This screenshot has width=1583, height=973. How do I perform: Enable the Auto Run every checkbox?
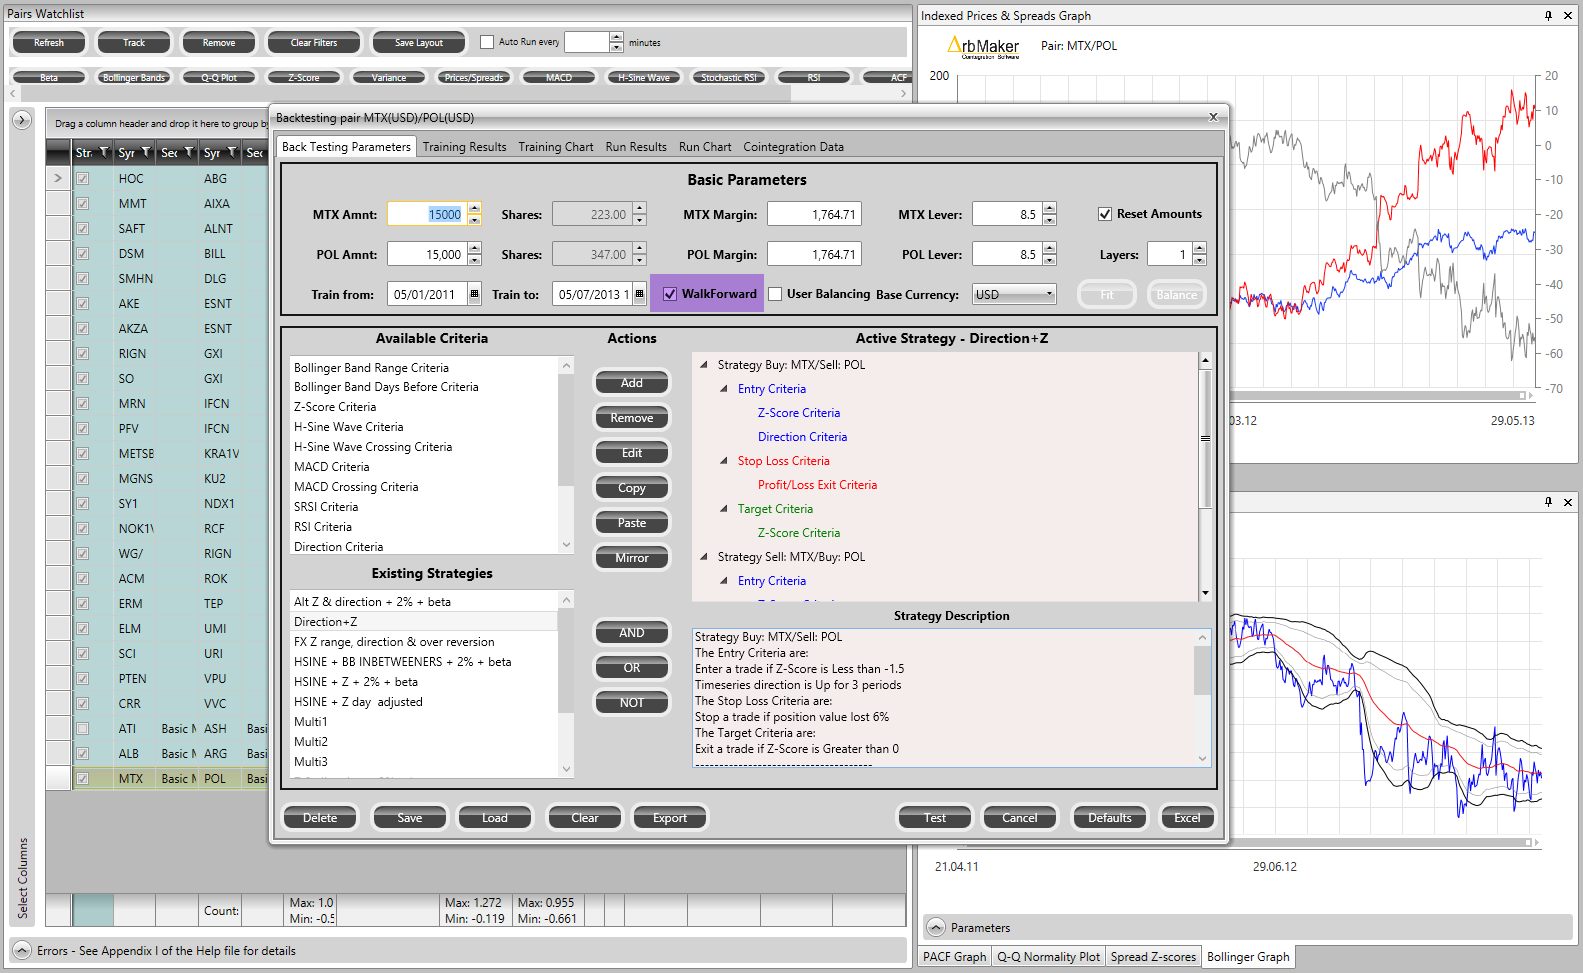pos(487,42)
